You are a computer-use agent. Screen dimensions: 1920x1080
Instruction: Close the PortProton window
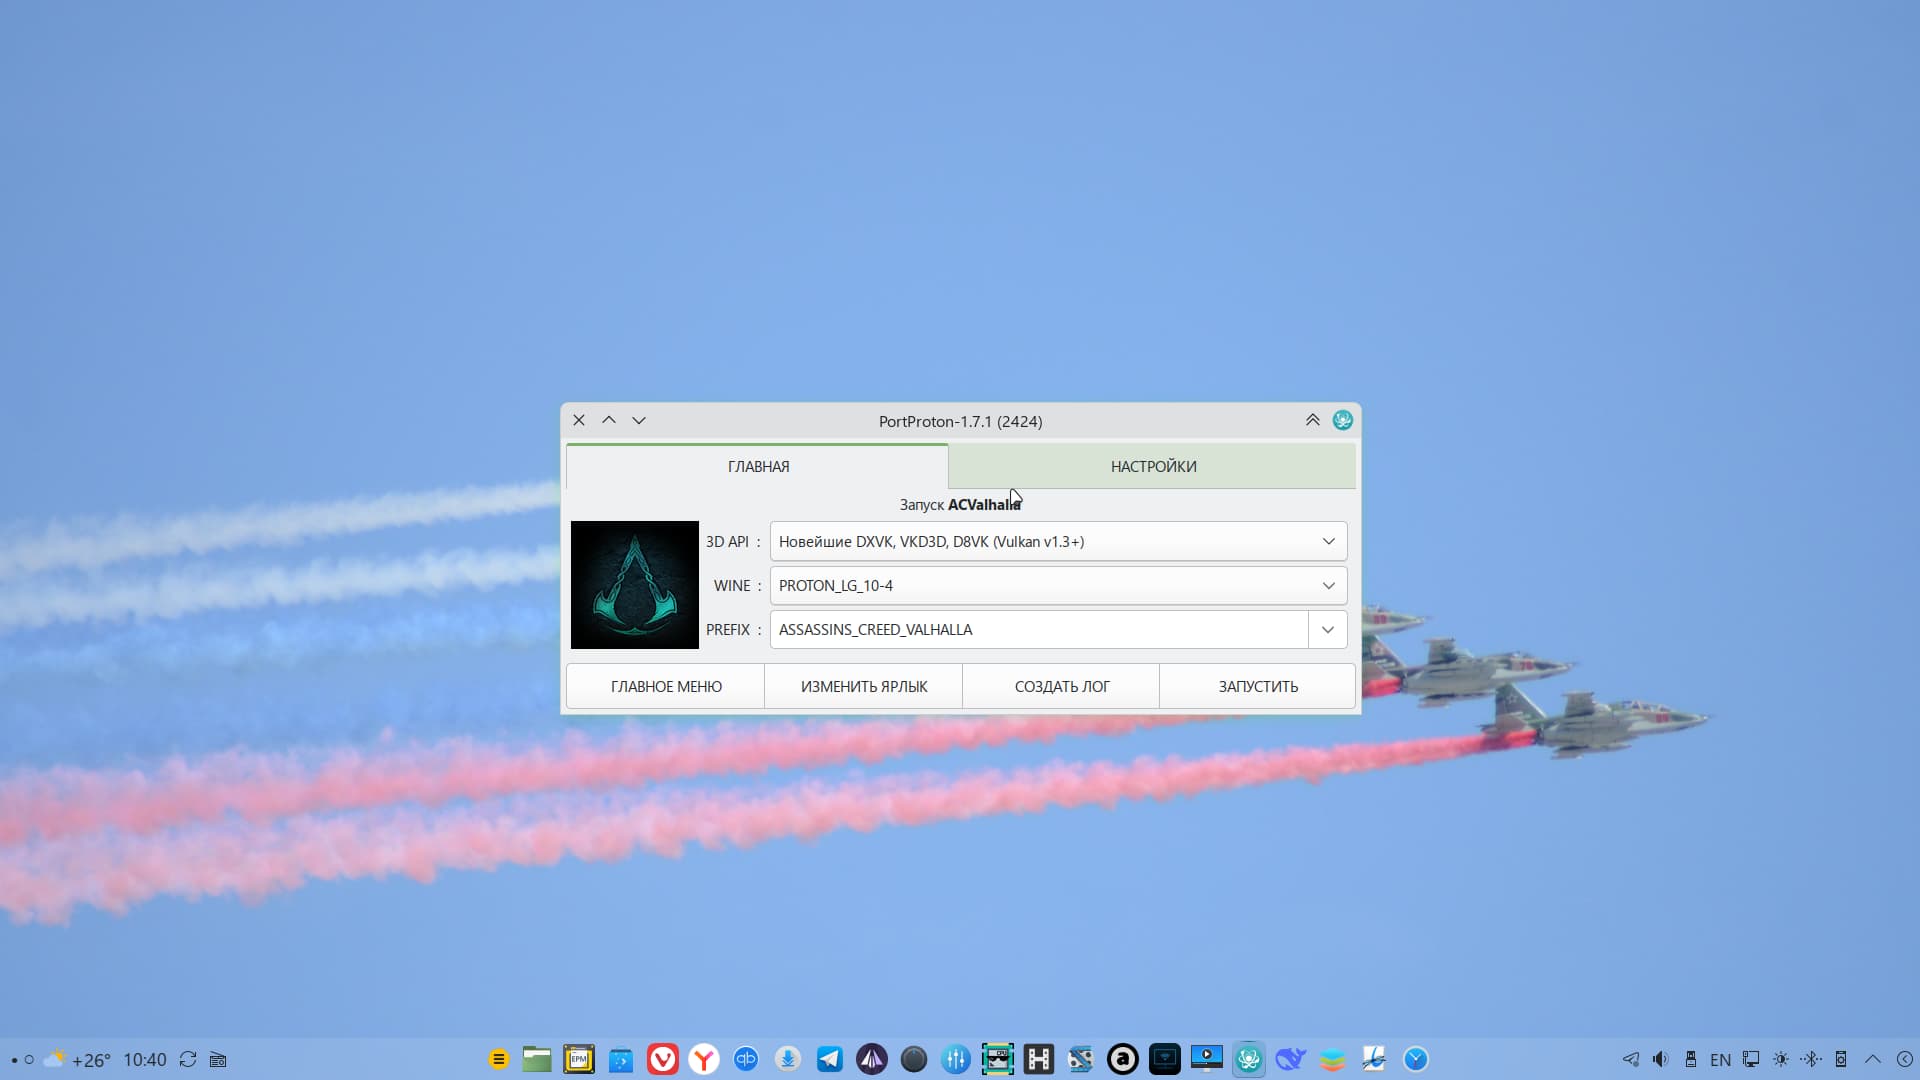(579, 420)
